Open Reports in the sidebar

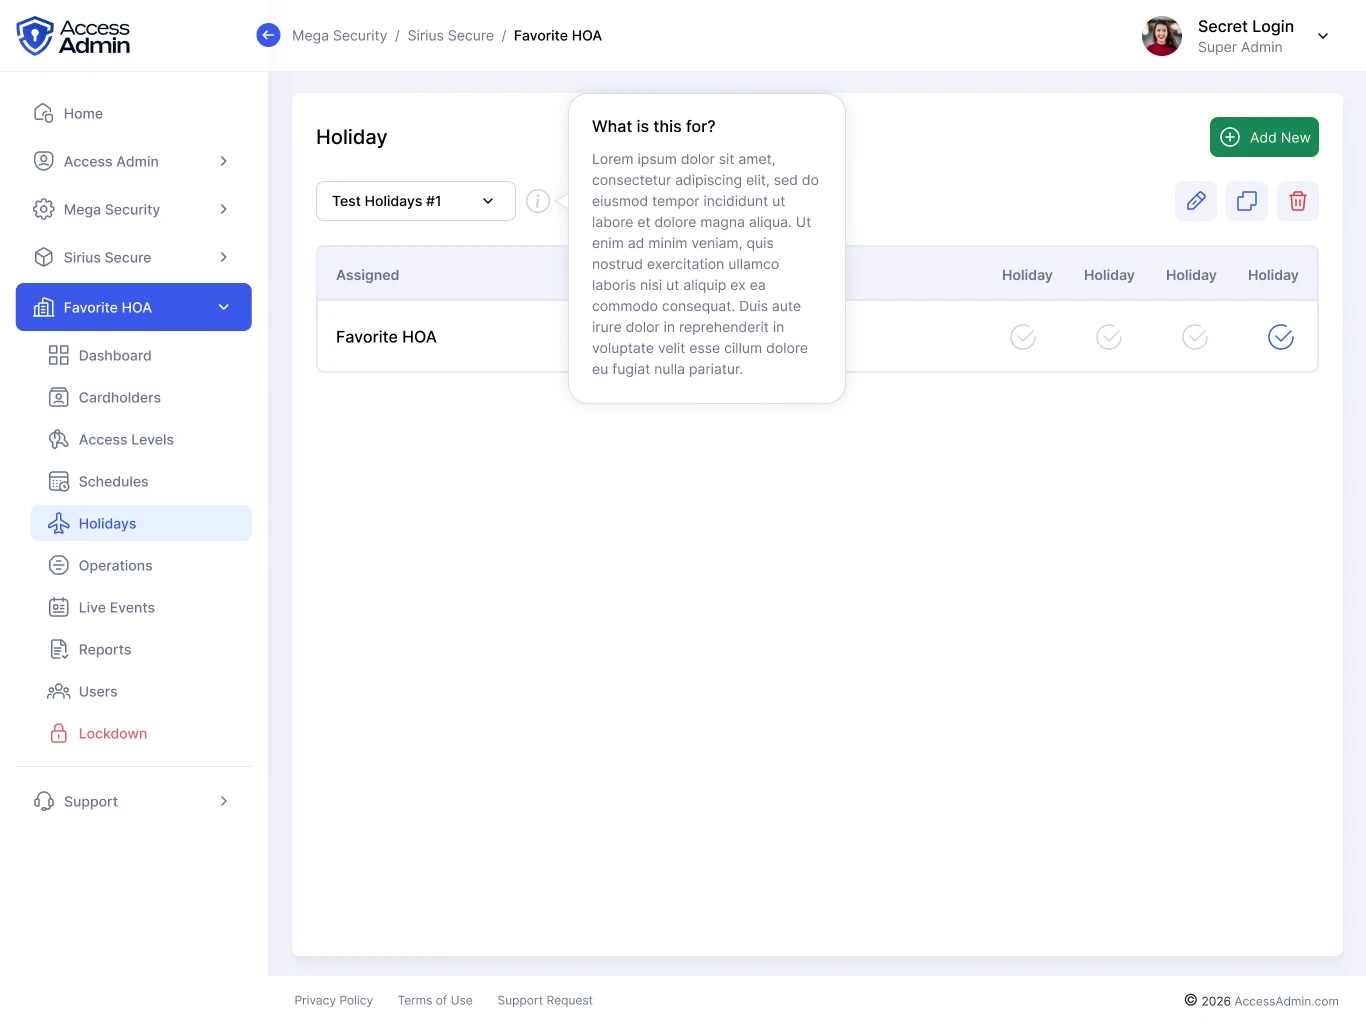click(x=141, y=649)
